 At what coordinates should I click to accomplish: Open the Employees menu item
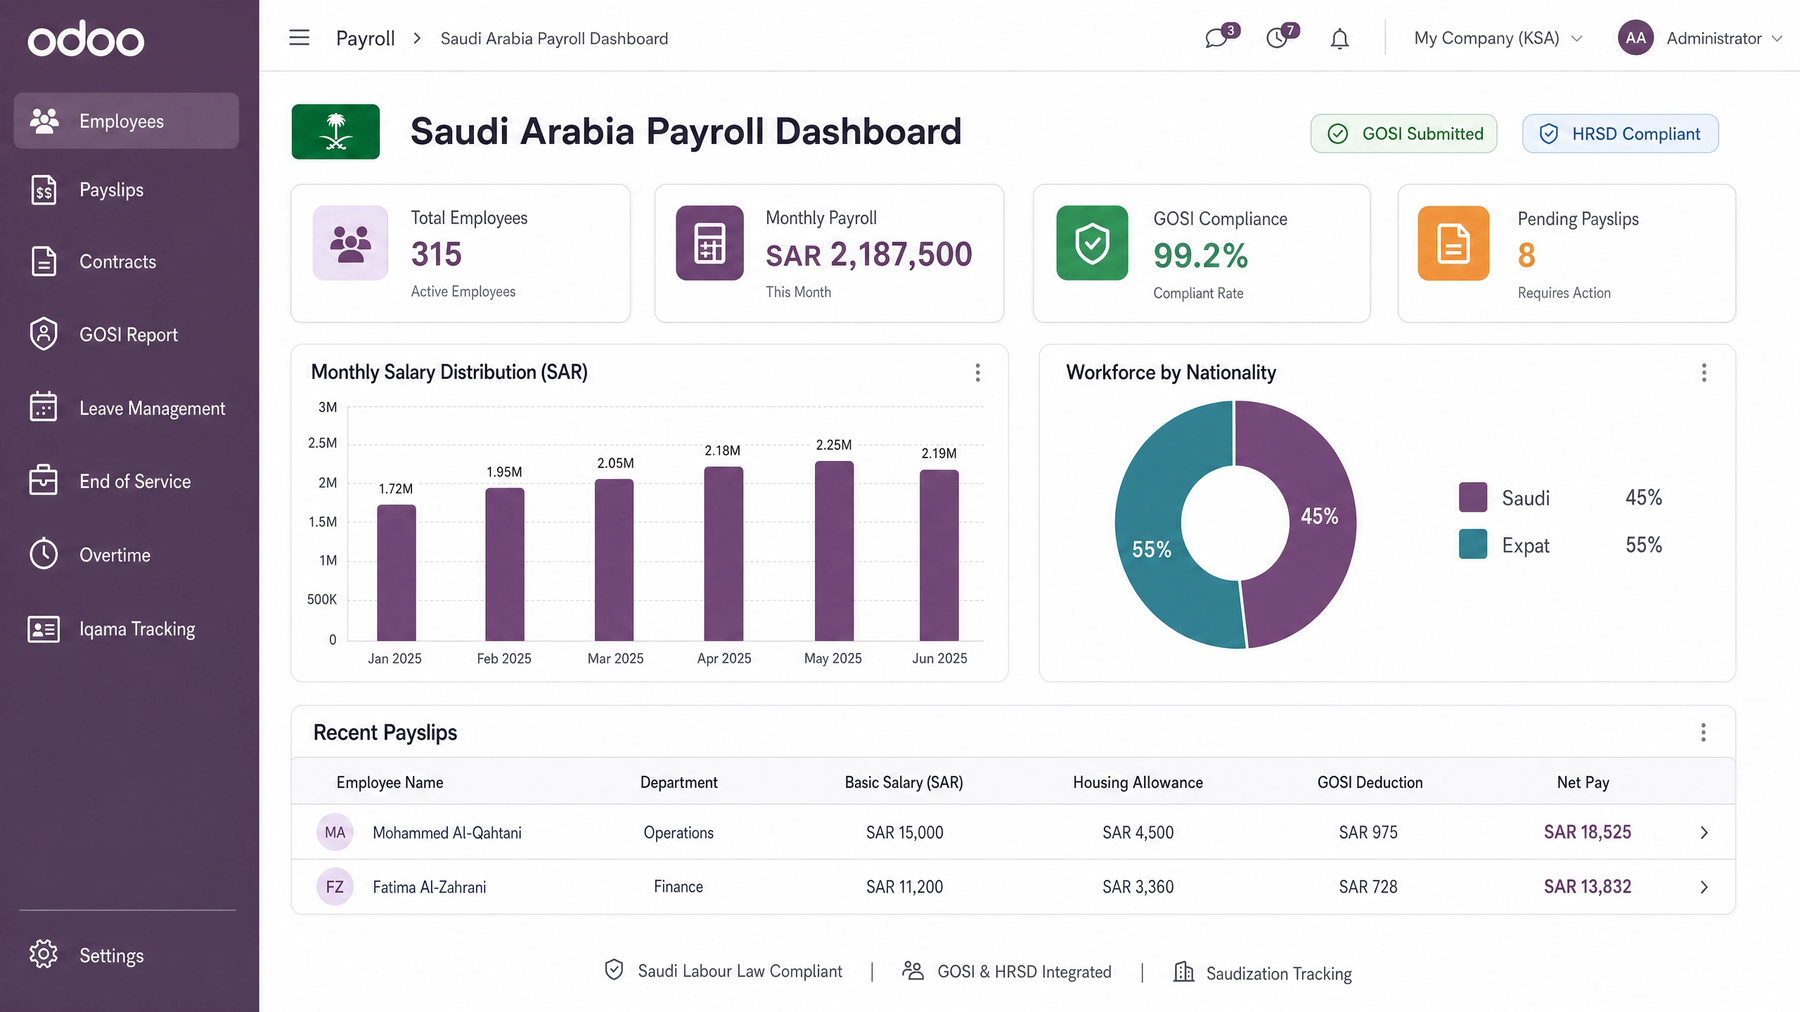point(126,121)
